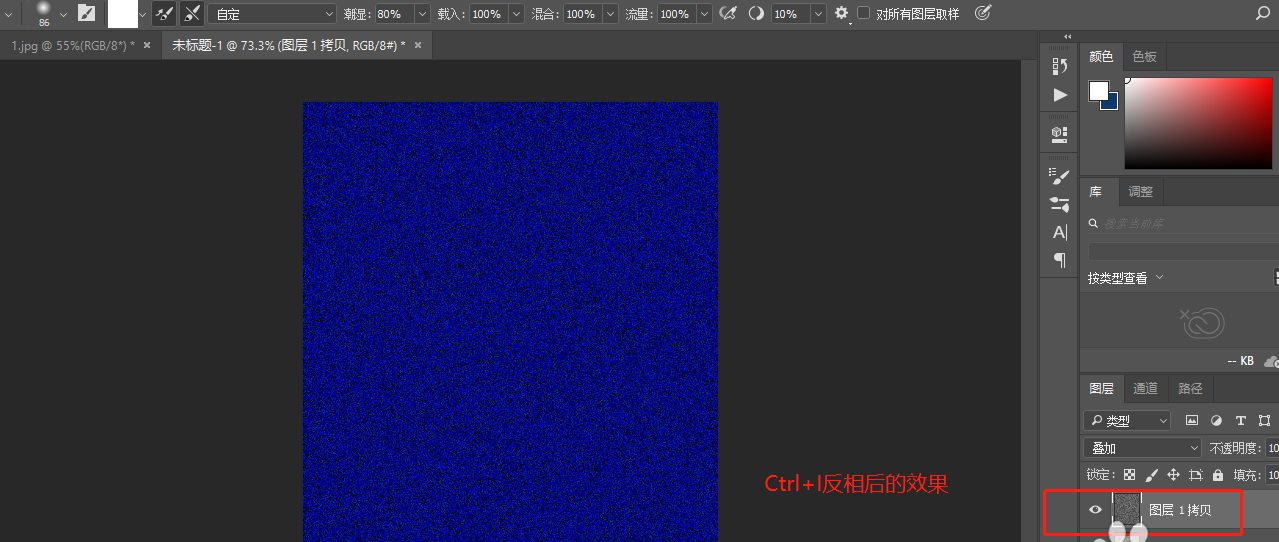This screenshot has width=1279, height=542.
Task: Open the Brush Settings panel icon
Action: (x=1060, y=175)
